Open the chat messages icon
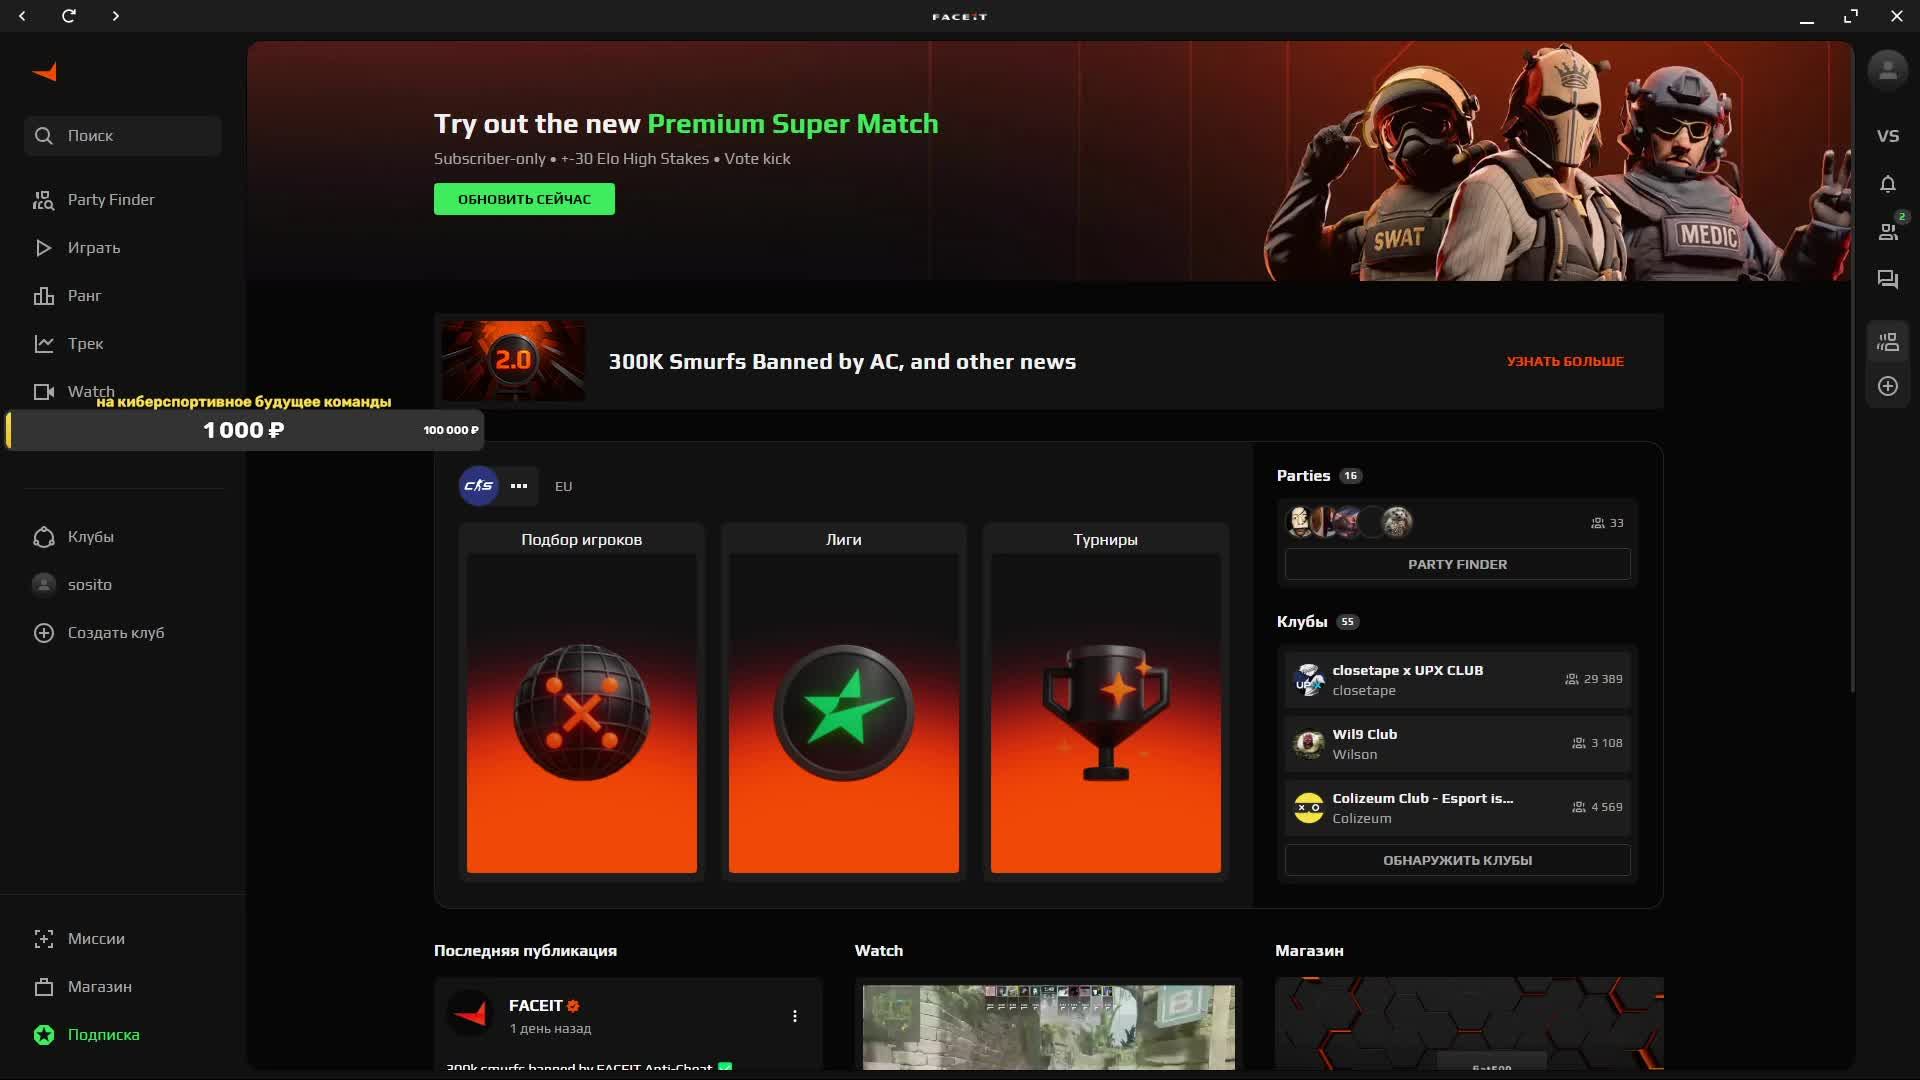The image size is (1920, 1080). [1887, 280]
